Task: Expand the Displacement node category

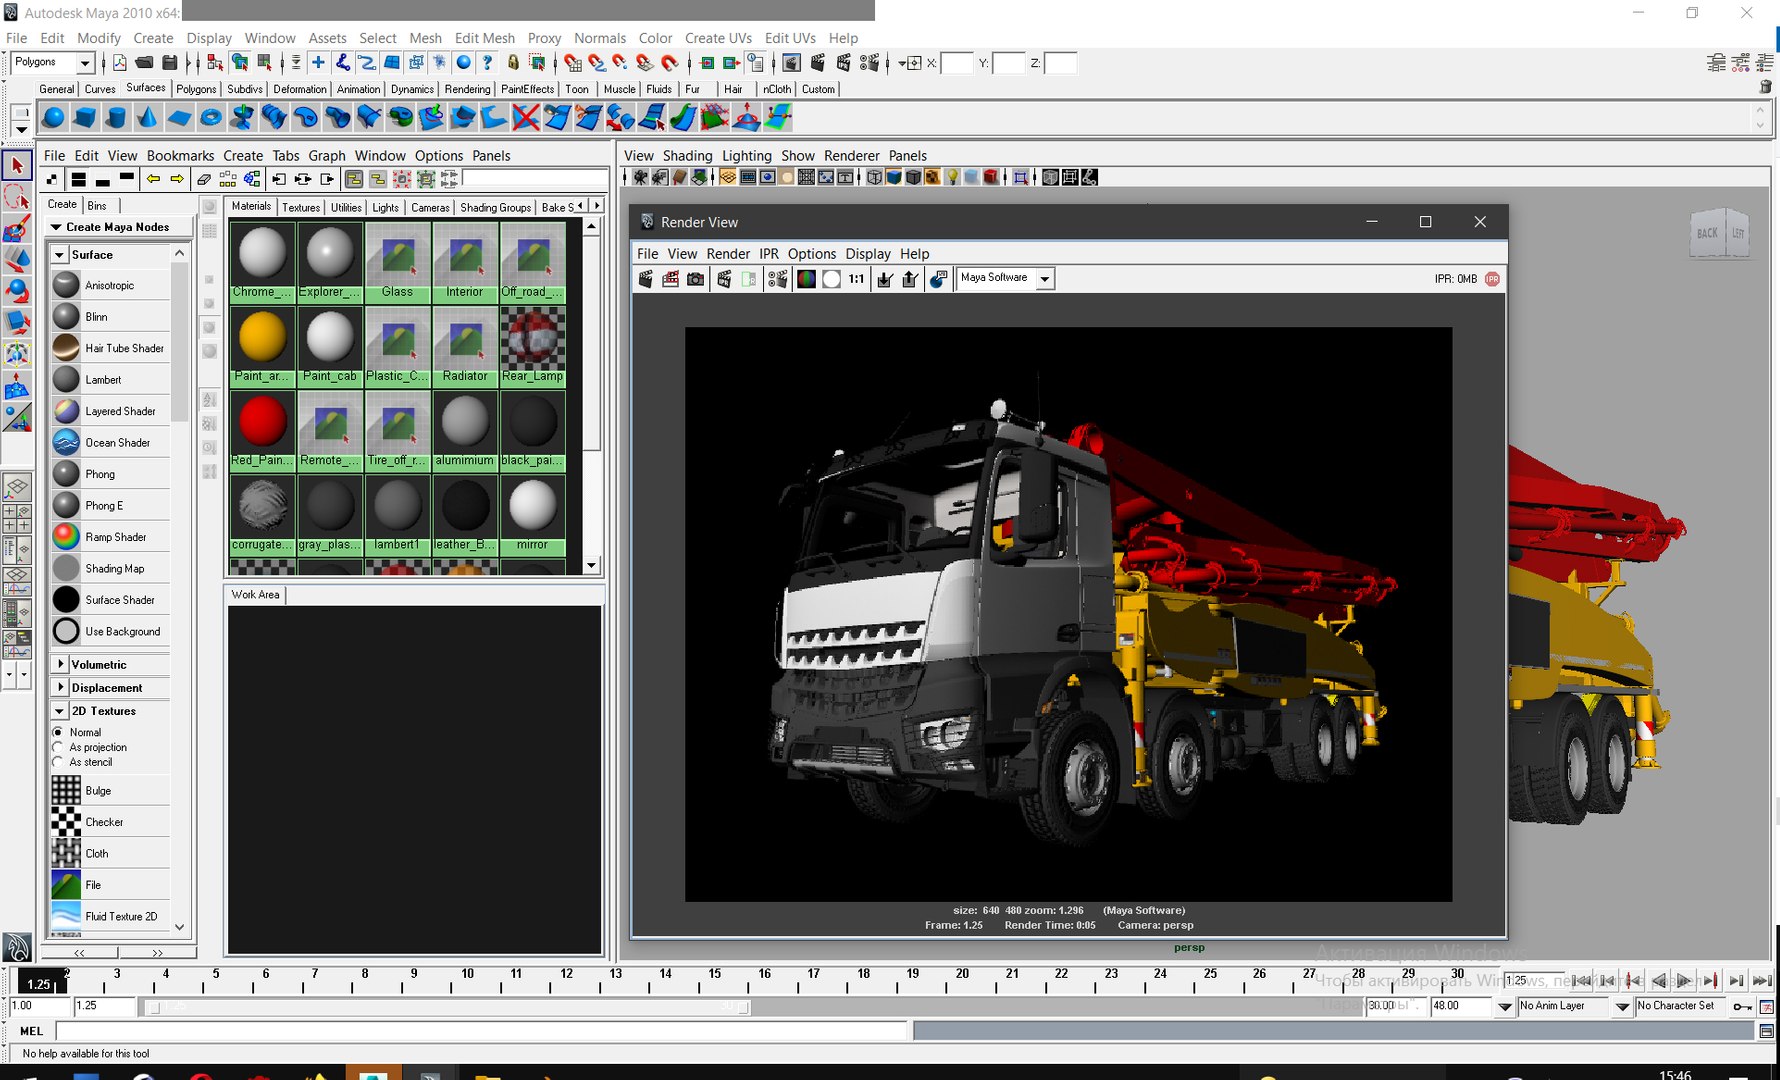Action: (x=60, y=688)
